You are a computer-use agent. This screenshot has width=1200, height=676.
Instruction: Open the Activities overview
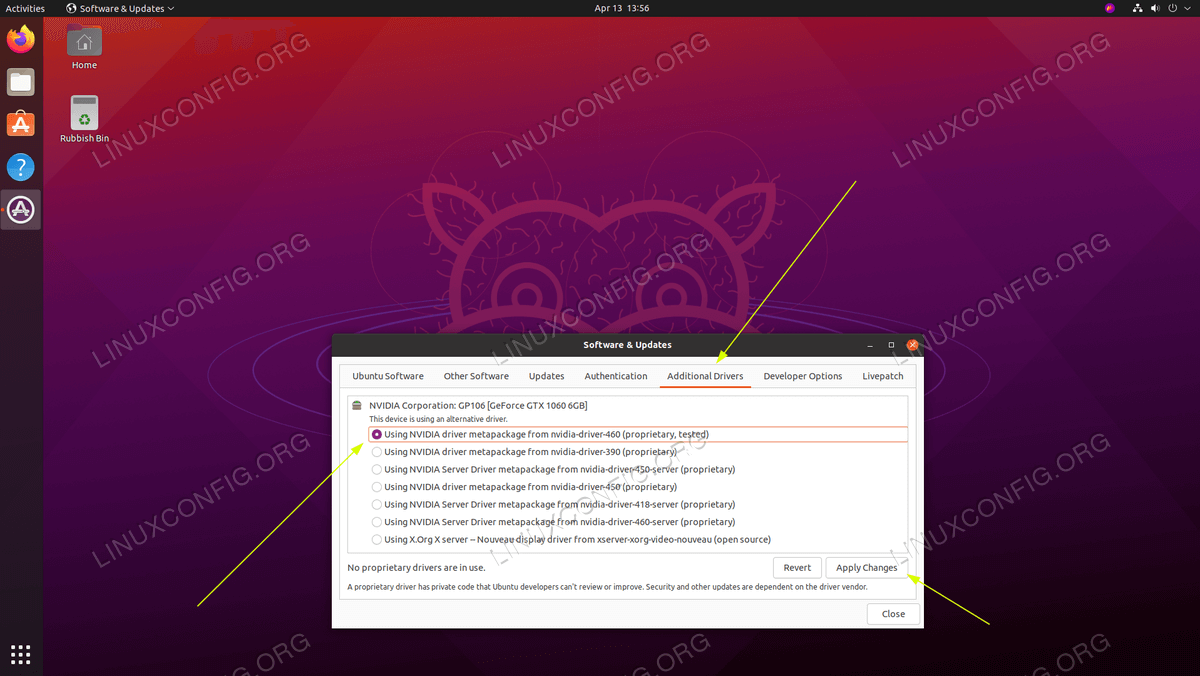25,8
